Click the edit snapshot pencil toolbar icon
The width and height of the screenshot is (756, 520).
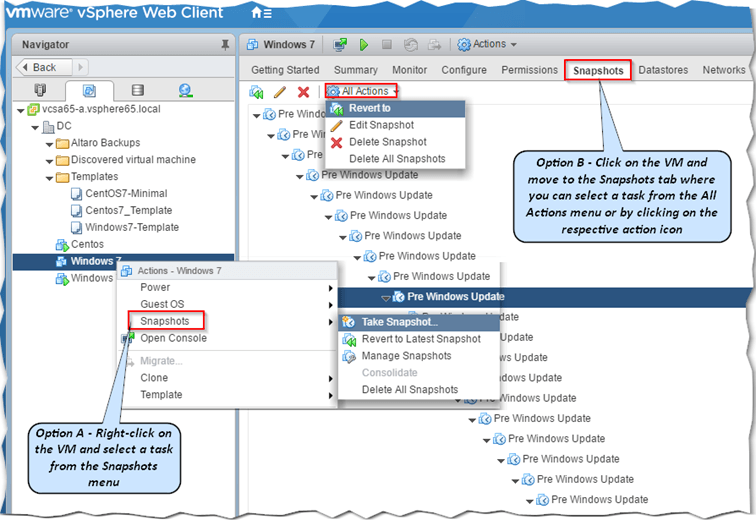point(280,92)
